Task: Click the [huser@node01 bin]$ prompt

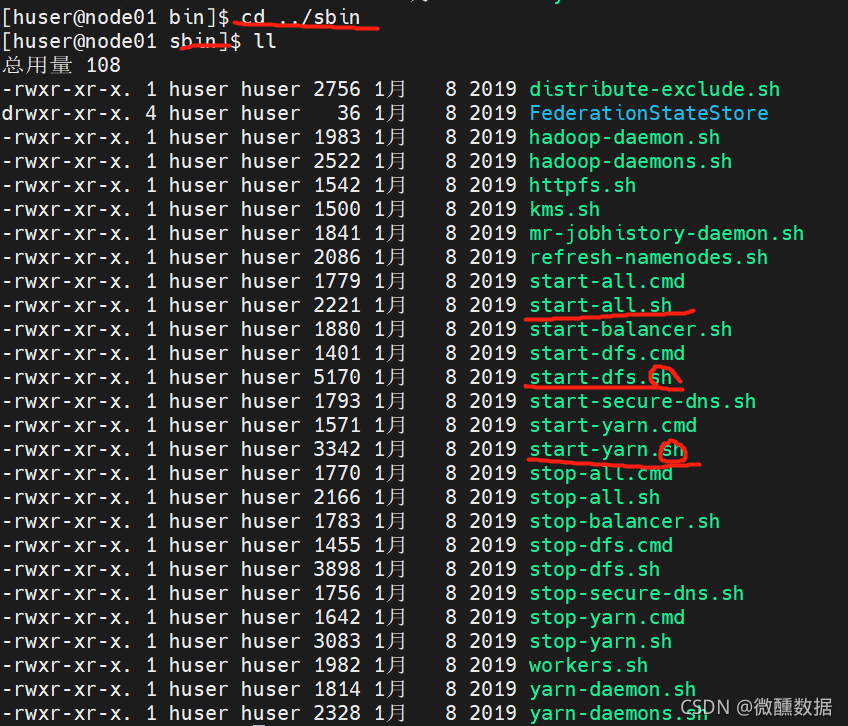Action: 116,17
